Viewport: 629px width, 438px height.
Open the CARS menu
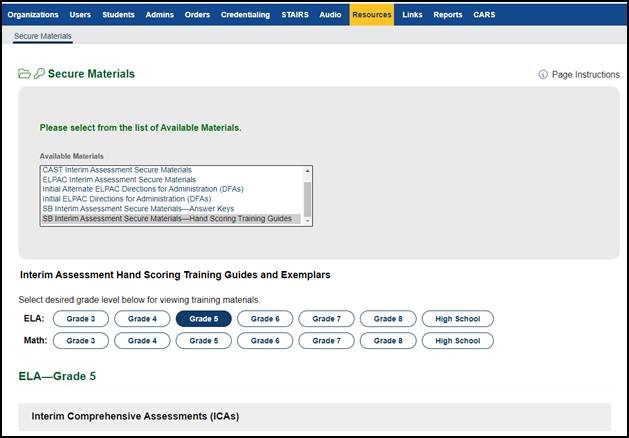point(484,15)
